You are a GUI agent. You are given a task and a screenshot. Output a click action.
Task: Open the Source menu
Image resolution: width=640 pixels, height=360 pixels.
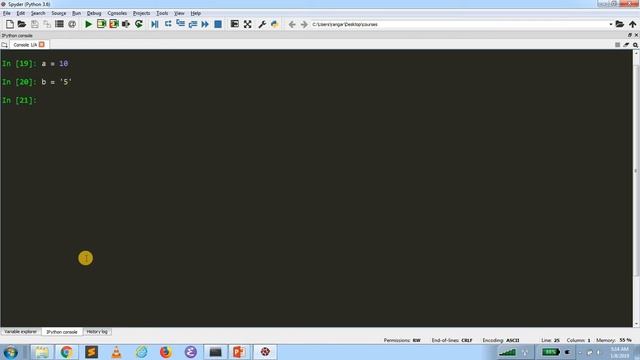tap(58, 13)
